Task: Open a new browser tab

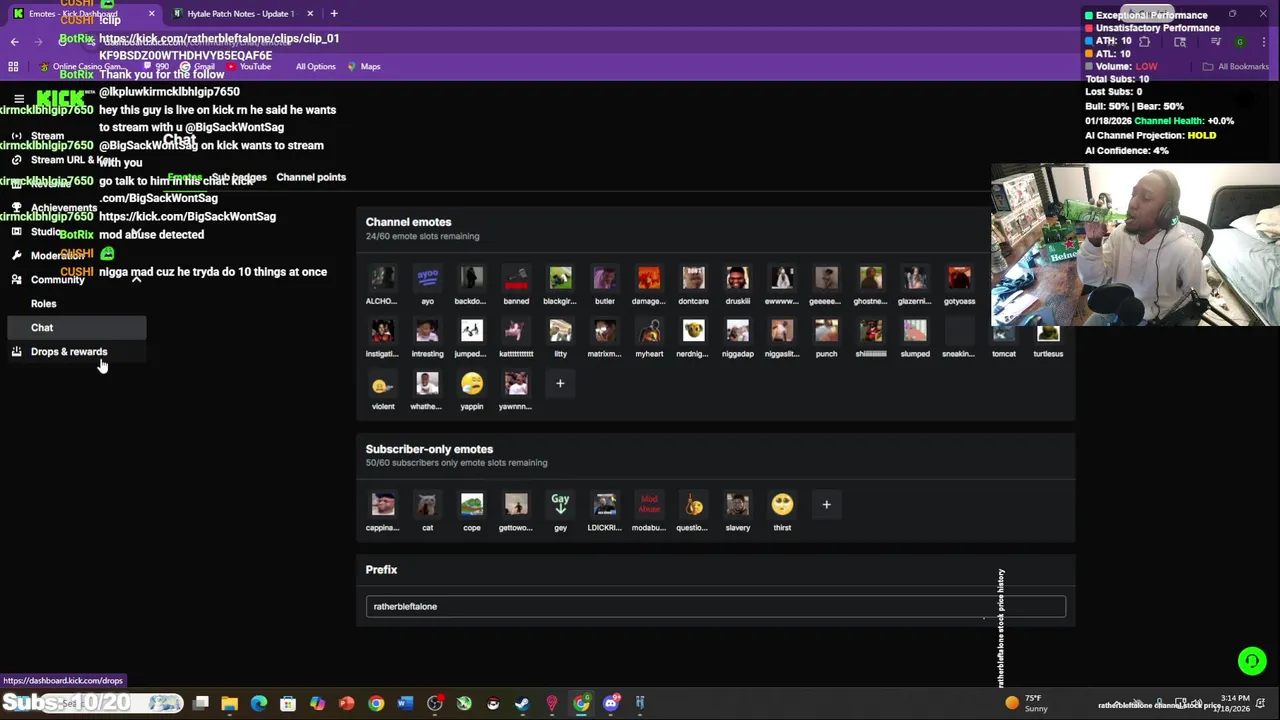Action: point(334,13)
